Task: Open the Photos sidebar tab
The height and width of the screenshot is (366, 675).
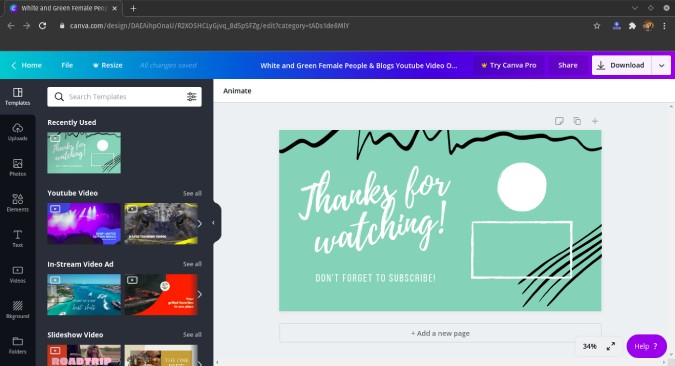Action: [18, 167]
